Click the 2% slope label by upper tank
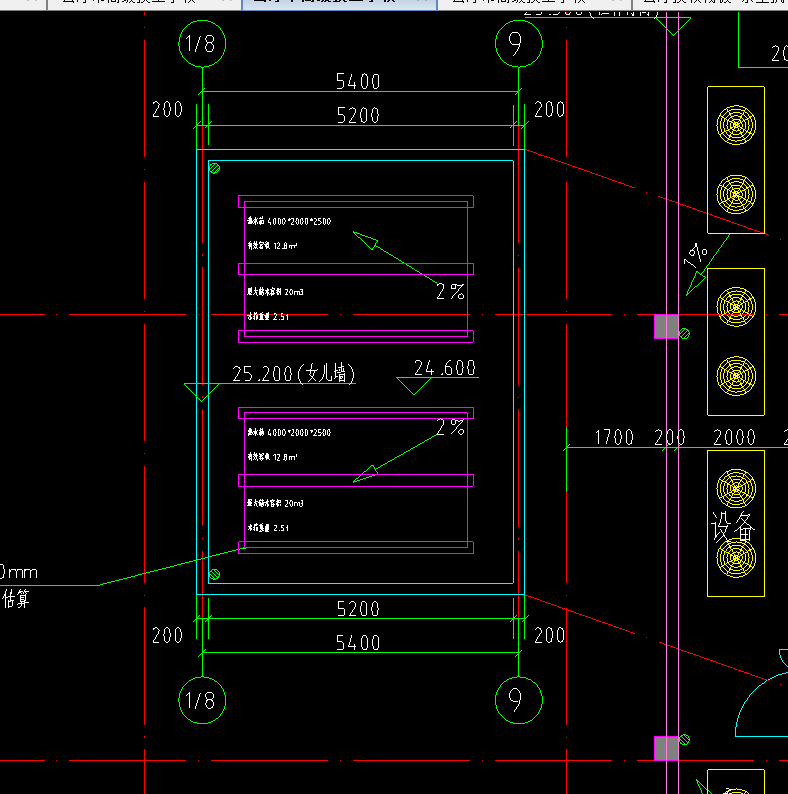 (x=450, y=292)
